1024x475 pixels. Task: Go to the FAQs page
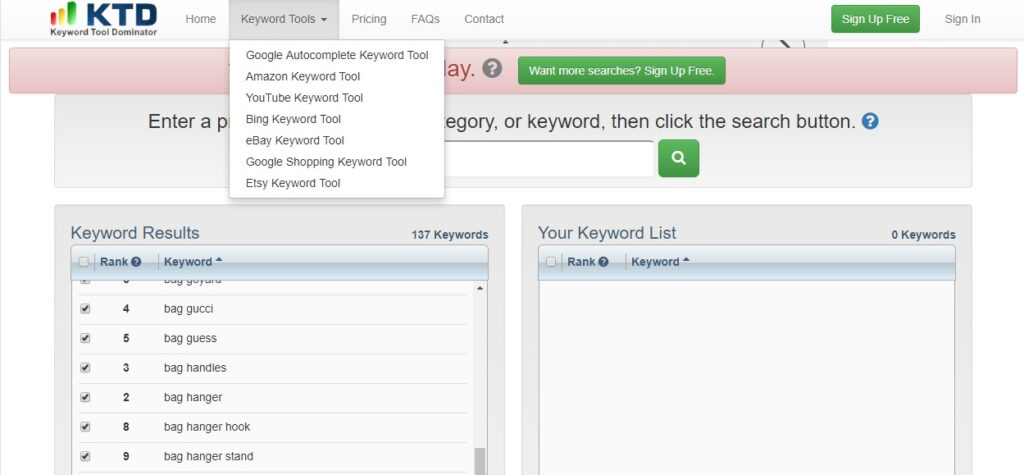(x=425, y=19)
